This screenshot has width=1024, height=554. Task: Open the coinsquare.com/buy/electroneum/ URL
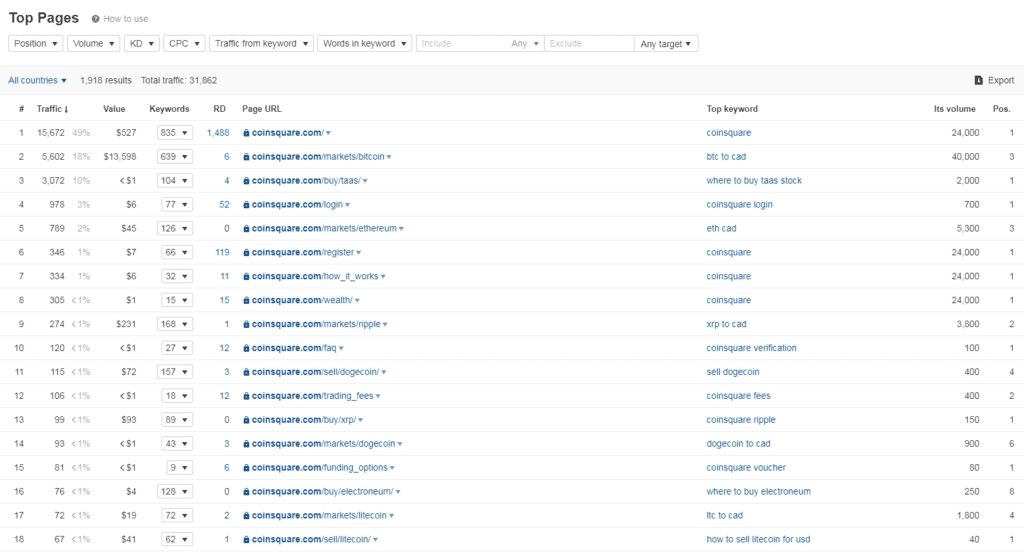(323, 491)
